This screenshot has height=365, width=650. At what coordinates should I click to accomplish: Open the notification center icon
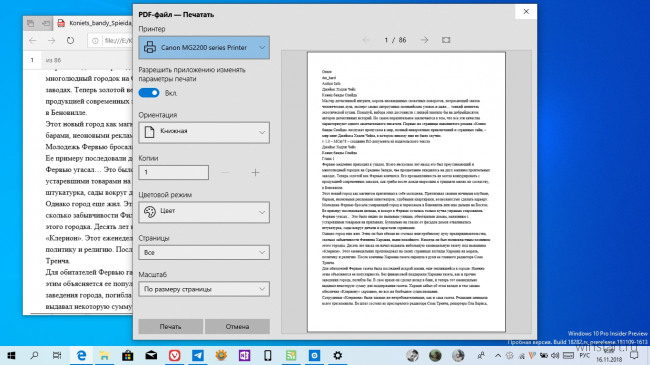pyautogui.click(x=634, y=355)
